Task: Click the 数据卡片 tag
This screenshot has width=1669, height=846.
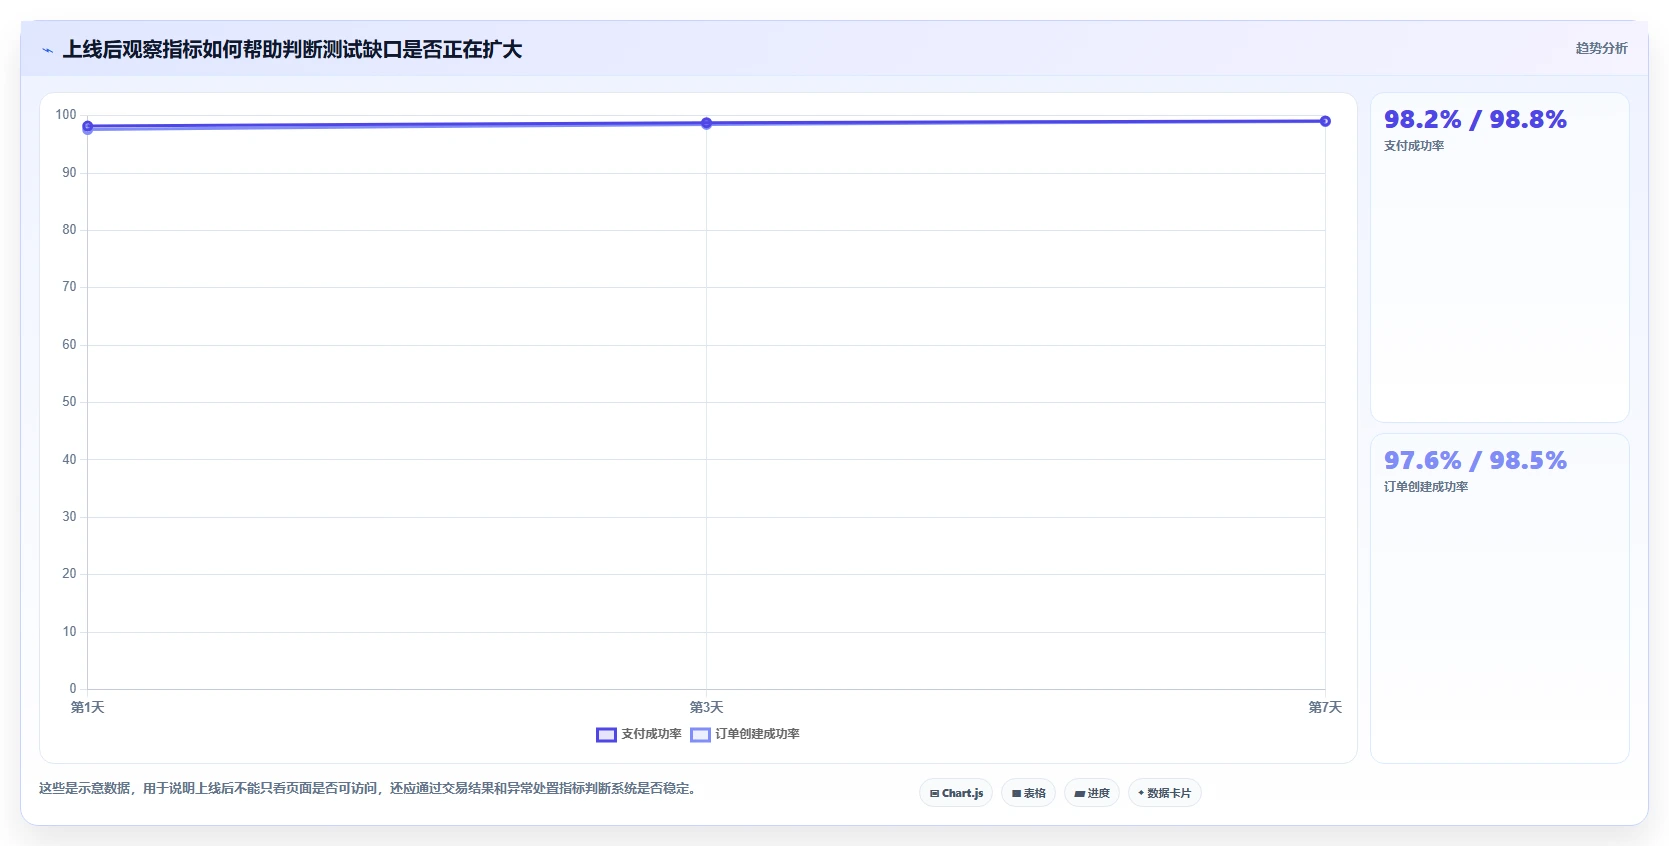Action: 1165,793
